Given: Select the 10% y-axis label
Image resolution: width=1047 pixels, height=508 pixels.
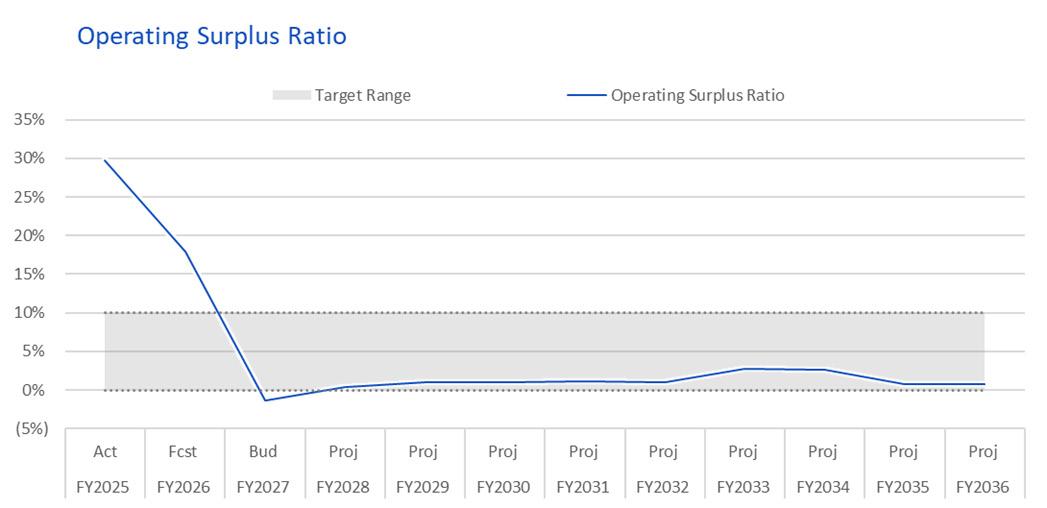Looking at the screenshot, I should point(31,313).
